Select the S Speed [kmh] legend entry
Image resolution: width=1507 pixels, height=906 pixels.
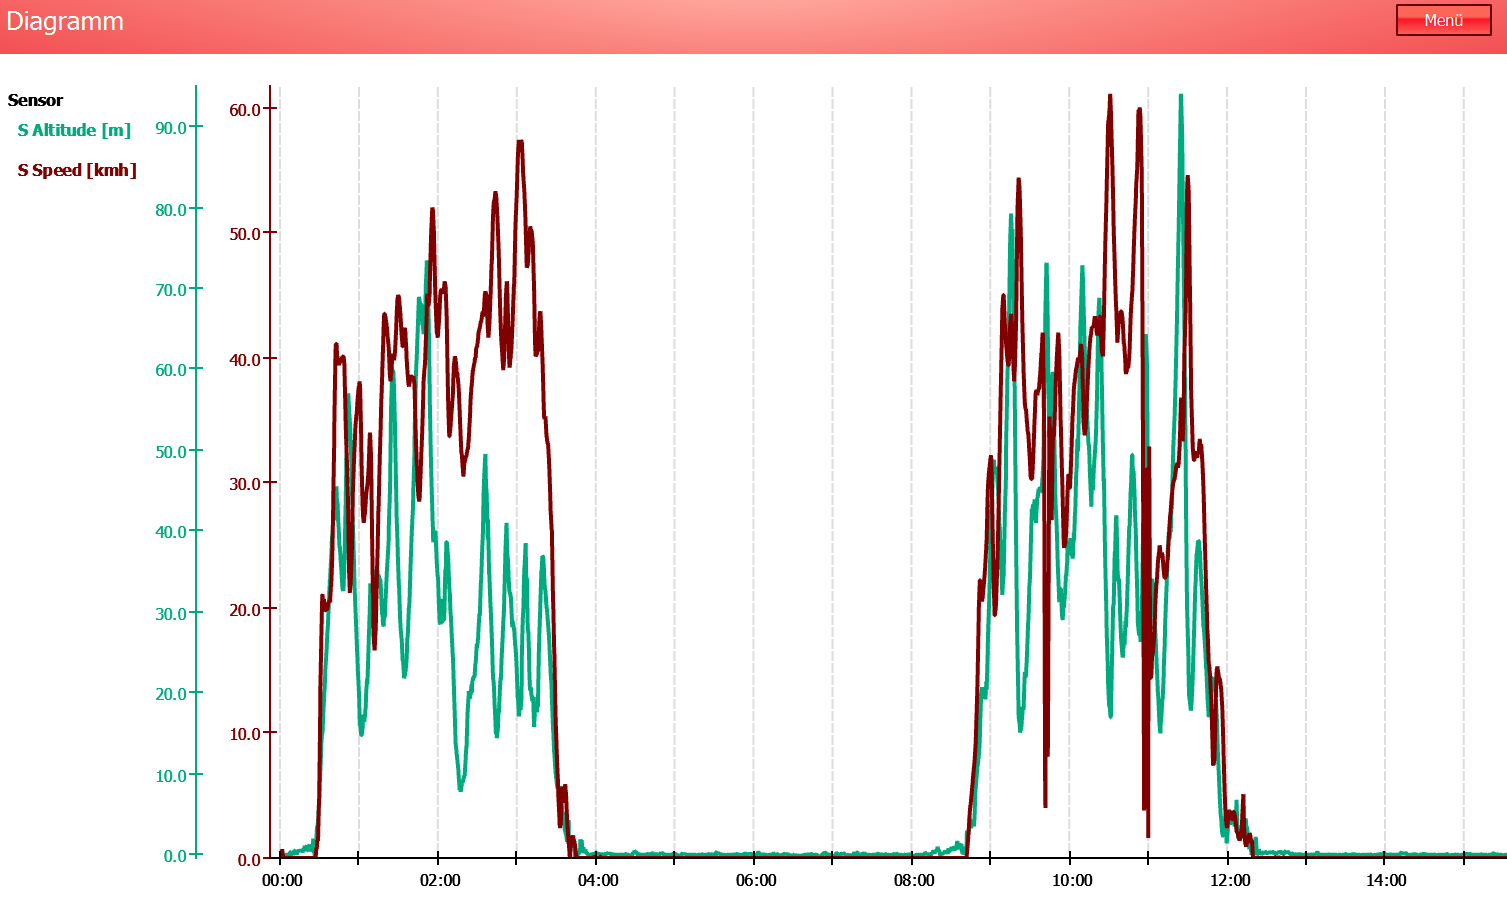point(77,170)
